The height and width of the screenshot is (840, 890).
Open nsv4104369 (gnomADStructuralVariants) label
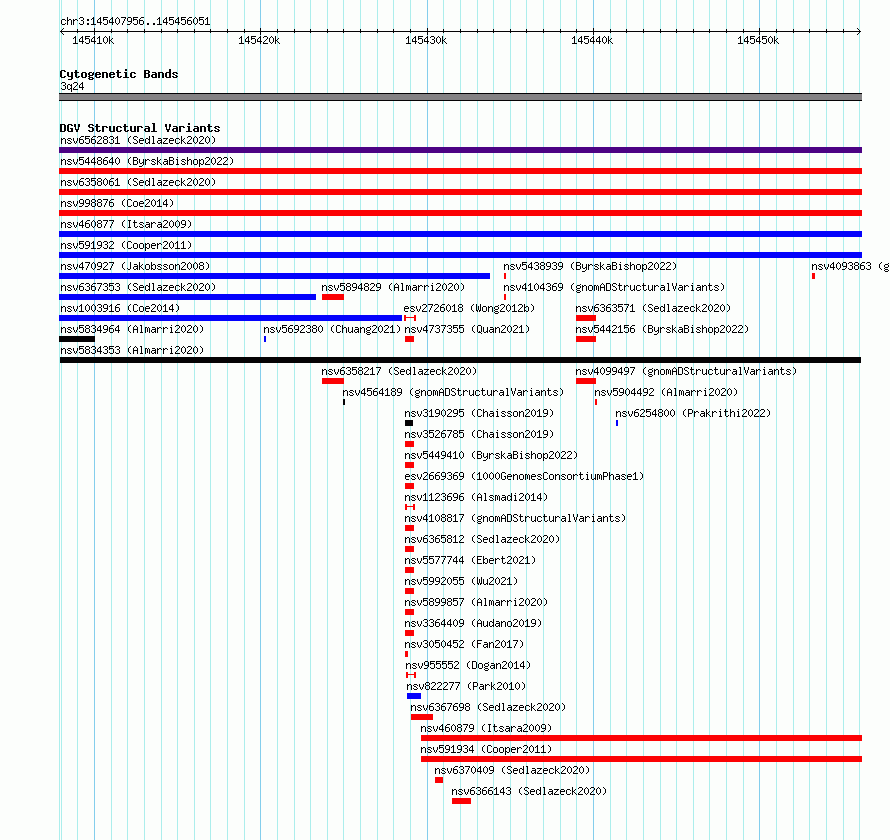click(x=614, y=287)
